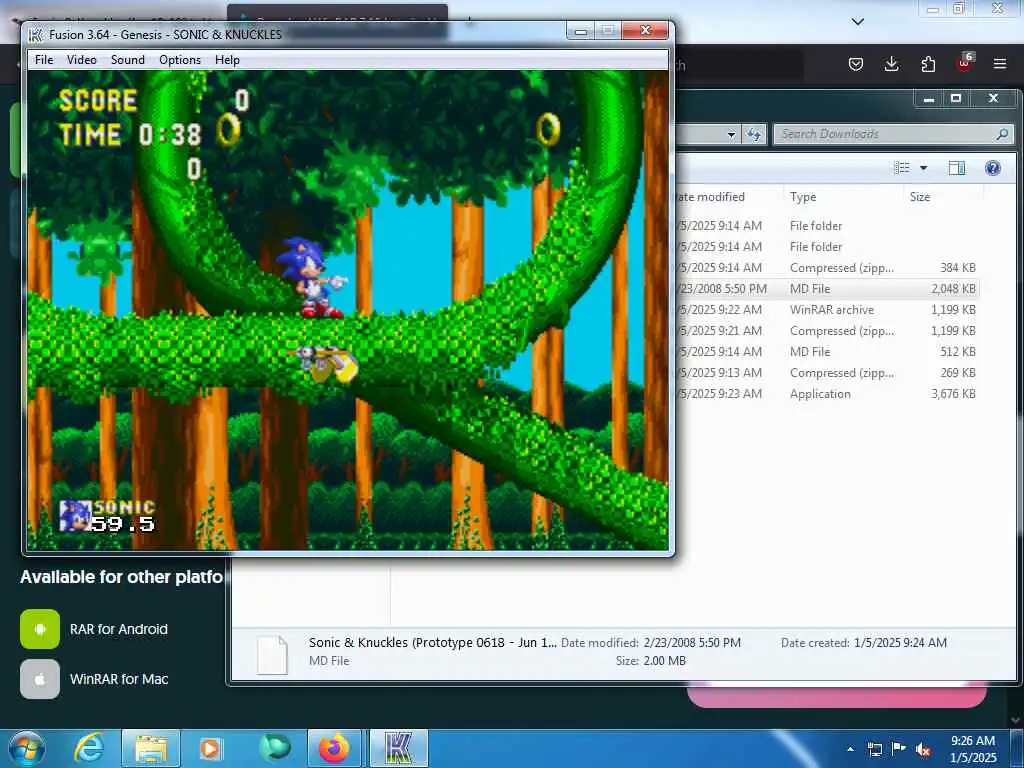Click the teal swirl taskbar icon
The height and width of the screenshot is (768, 1024).
coord(275,748)
